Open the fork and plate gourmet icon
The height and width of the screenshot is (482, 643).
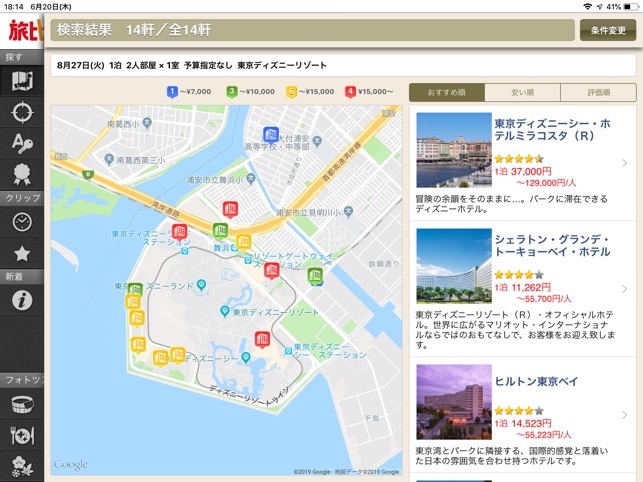(22, 436)
